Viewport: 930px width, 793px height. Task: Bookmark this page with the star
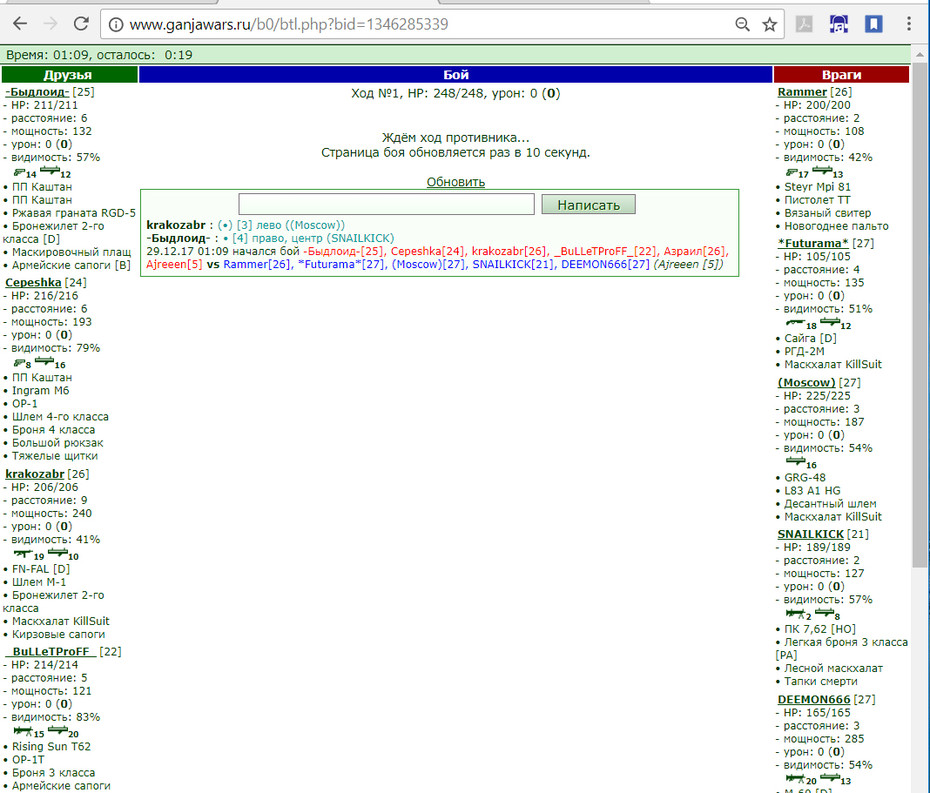click(x=770, y=24)
